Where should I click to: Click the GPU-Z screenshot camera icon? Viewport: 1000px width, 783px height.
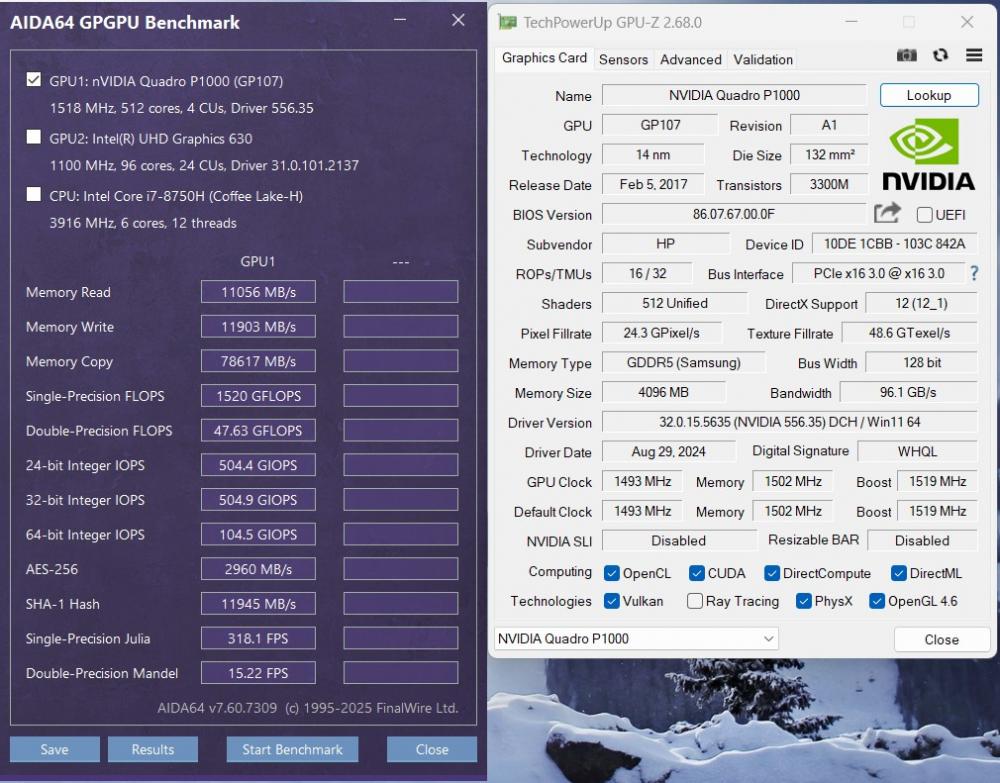coord(907,56)
